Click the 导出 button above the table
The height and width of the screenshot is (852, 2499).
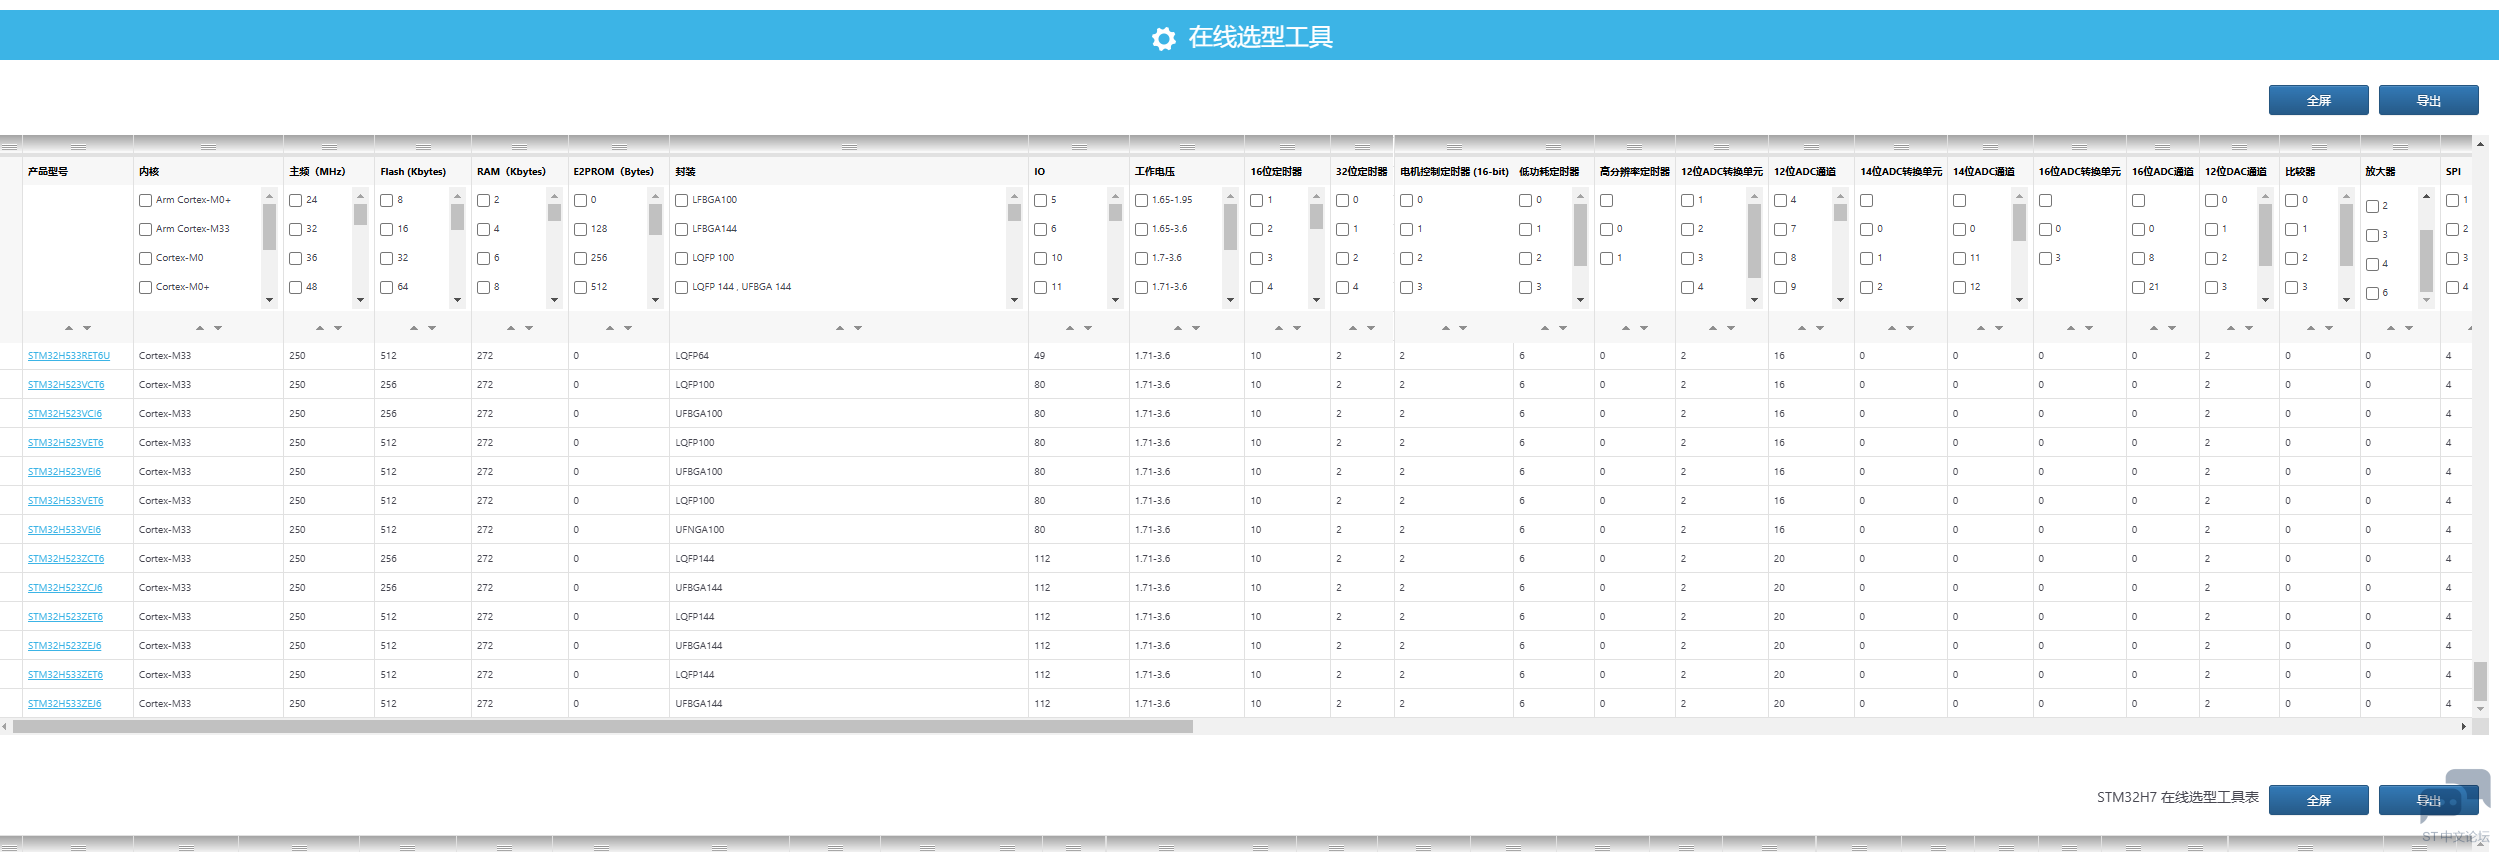tap(2428, 100)
